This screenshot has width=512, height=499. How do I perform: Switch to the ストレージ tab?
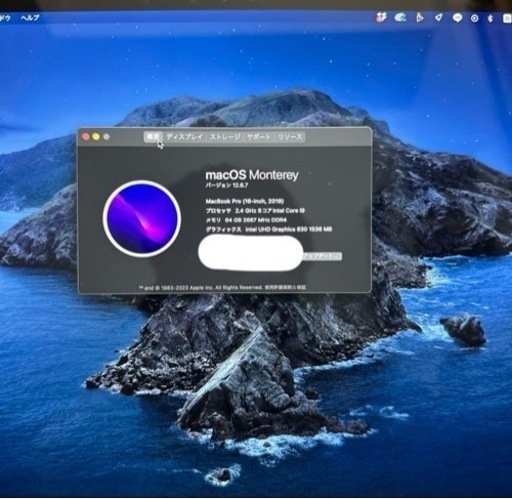pyautogui.click(x=225, y=137)
